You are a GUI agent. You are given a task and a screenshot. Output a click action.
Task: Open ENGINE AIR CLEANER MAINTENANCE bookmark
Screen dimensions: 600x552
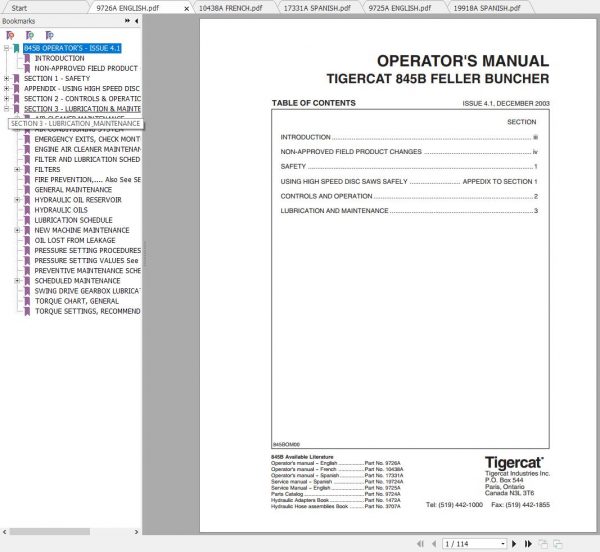click(88, 149)
